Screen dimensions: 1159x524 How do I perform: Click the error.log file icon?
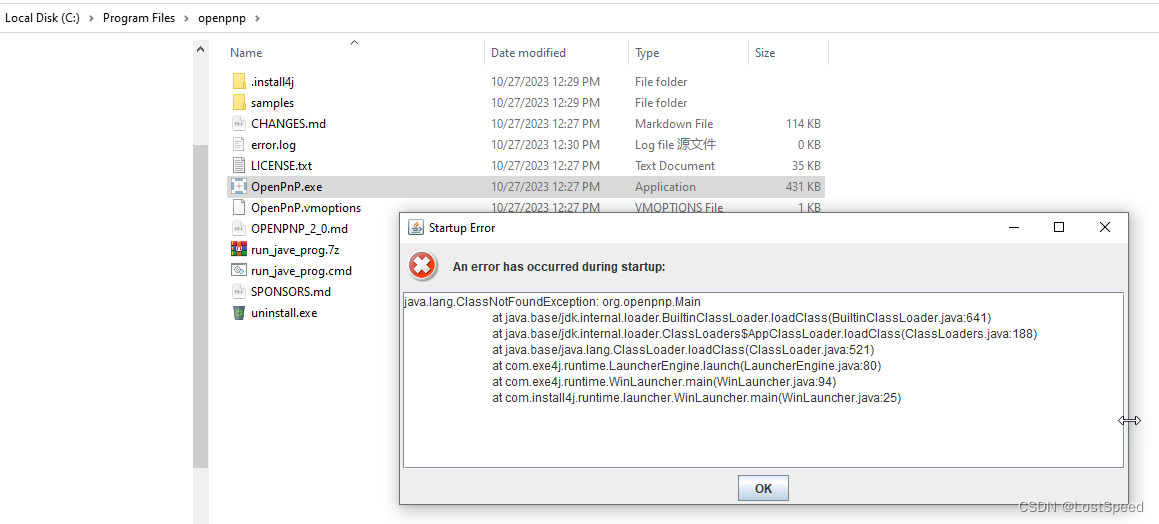tap(239, 145)
